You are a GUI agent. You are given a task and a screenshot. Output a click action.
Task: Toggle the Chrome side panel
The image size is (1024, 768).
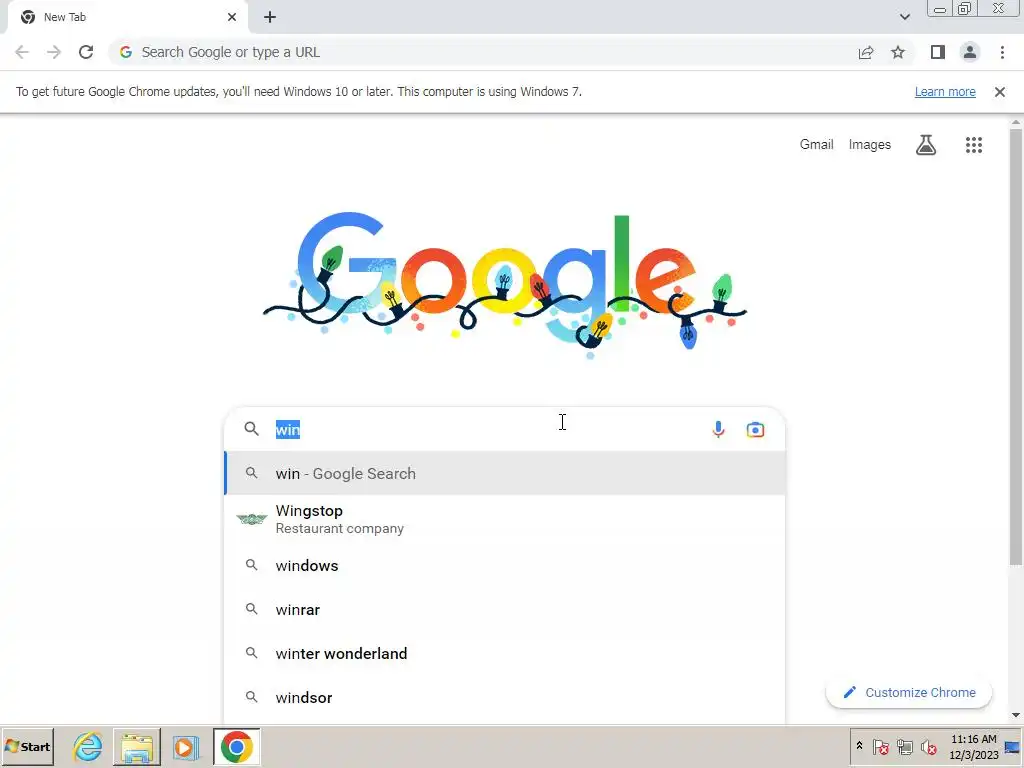938,52
